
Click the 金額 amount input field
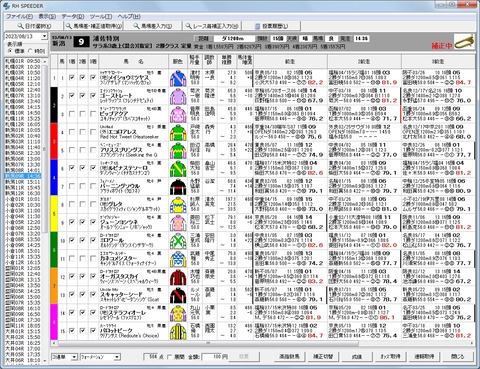(212, 357)
